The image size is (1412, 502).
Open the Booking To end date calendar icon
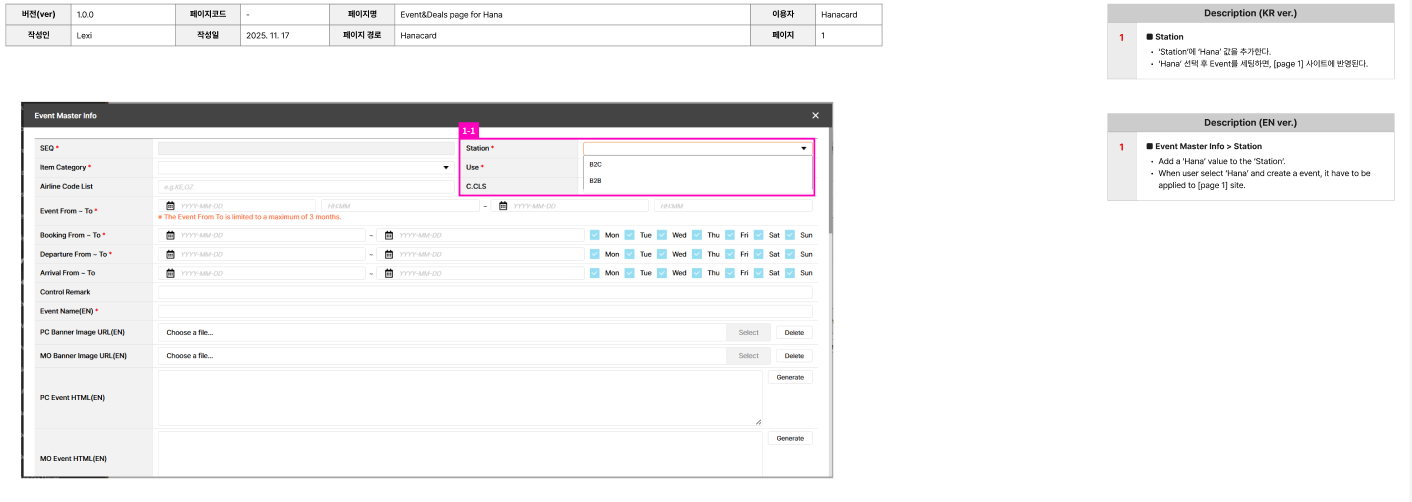click(x=389, y=235)
